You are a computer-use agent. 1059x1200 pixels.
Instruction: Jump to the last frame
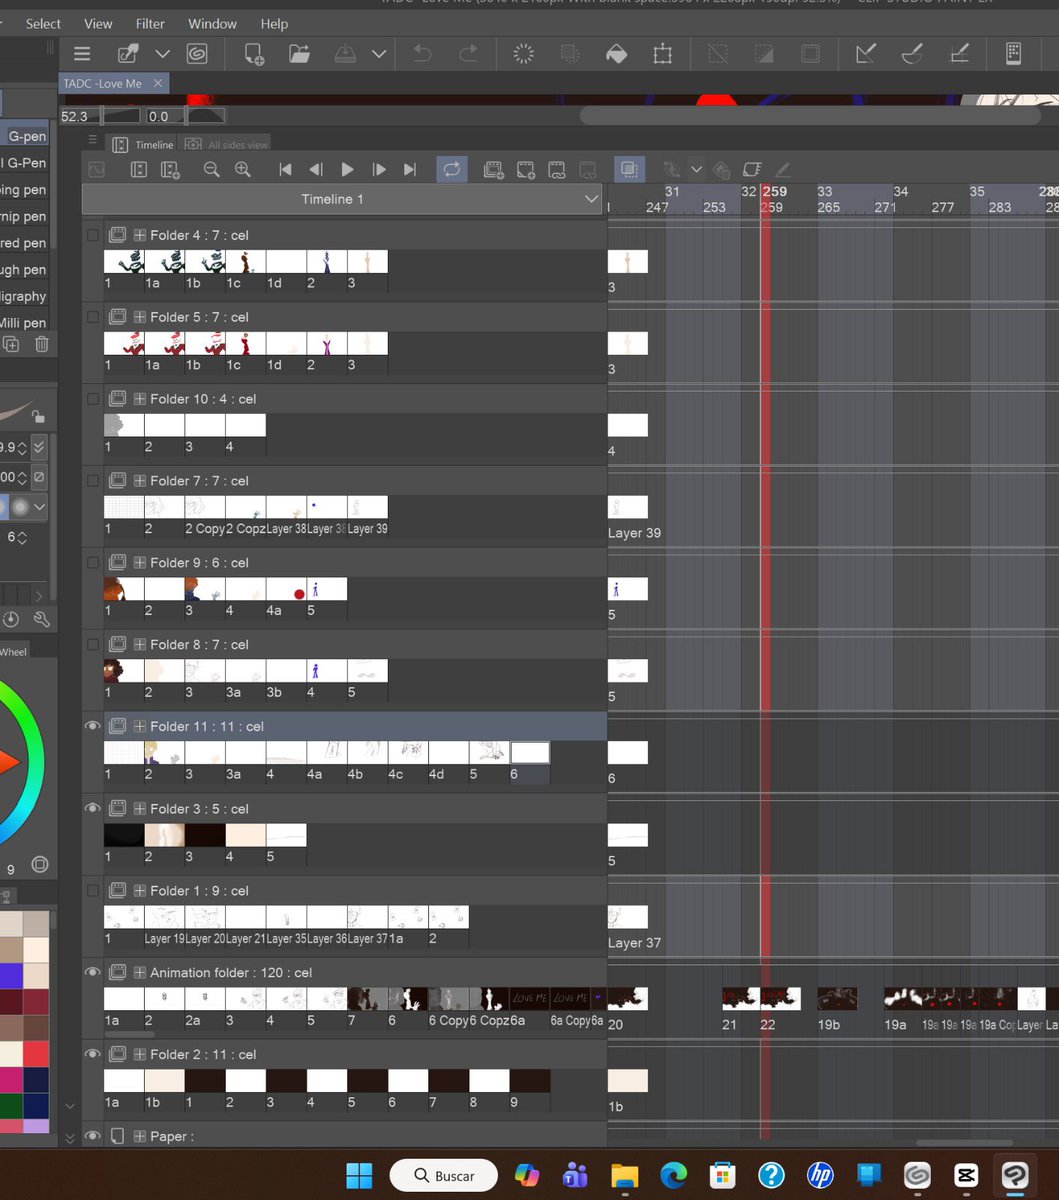[410, 170]
